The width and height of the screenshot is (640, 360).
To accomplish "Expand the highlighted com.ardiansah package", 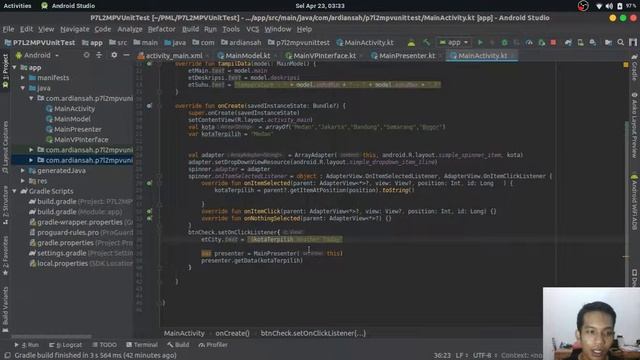I will point(31,160).
